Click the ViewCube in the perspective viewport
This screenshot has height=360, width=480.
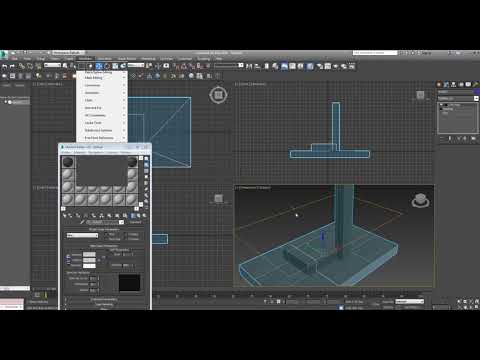pos(420,201)
